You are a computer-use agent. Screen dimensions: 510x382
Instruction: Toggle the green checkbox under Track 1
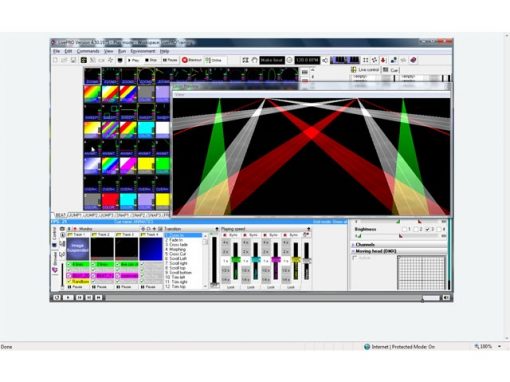coord(69,264)
